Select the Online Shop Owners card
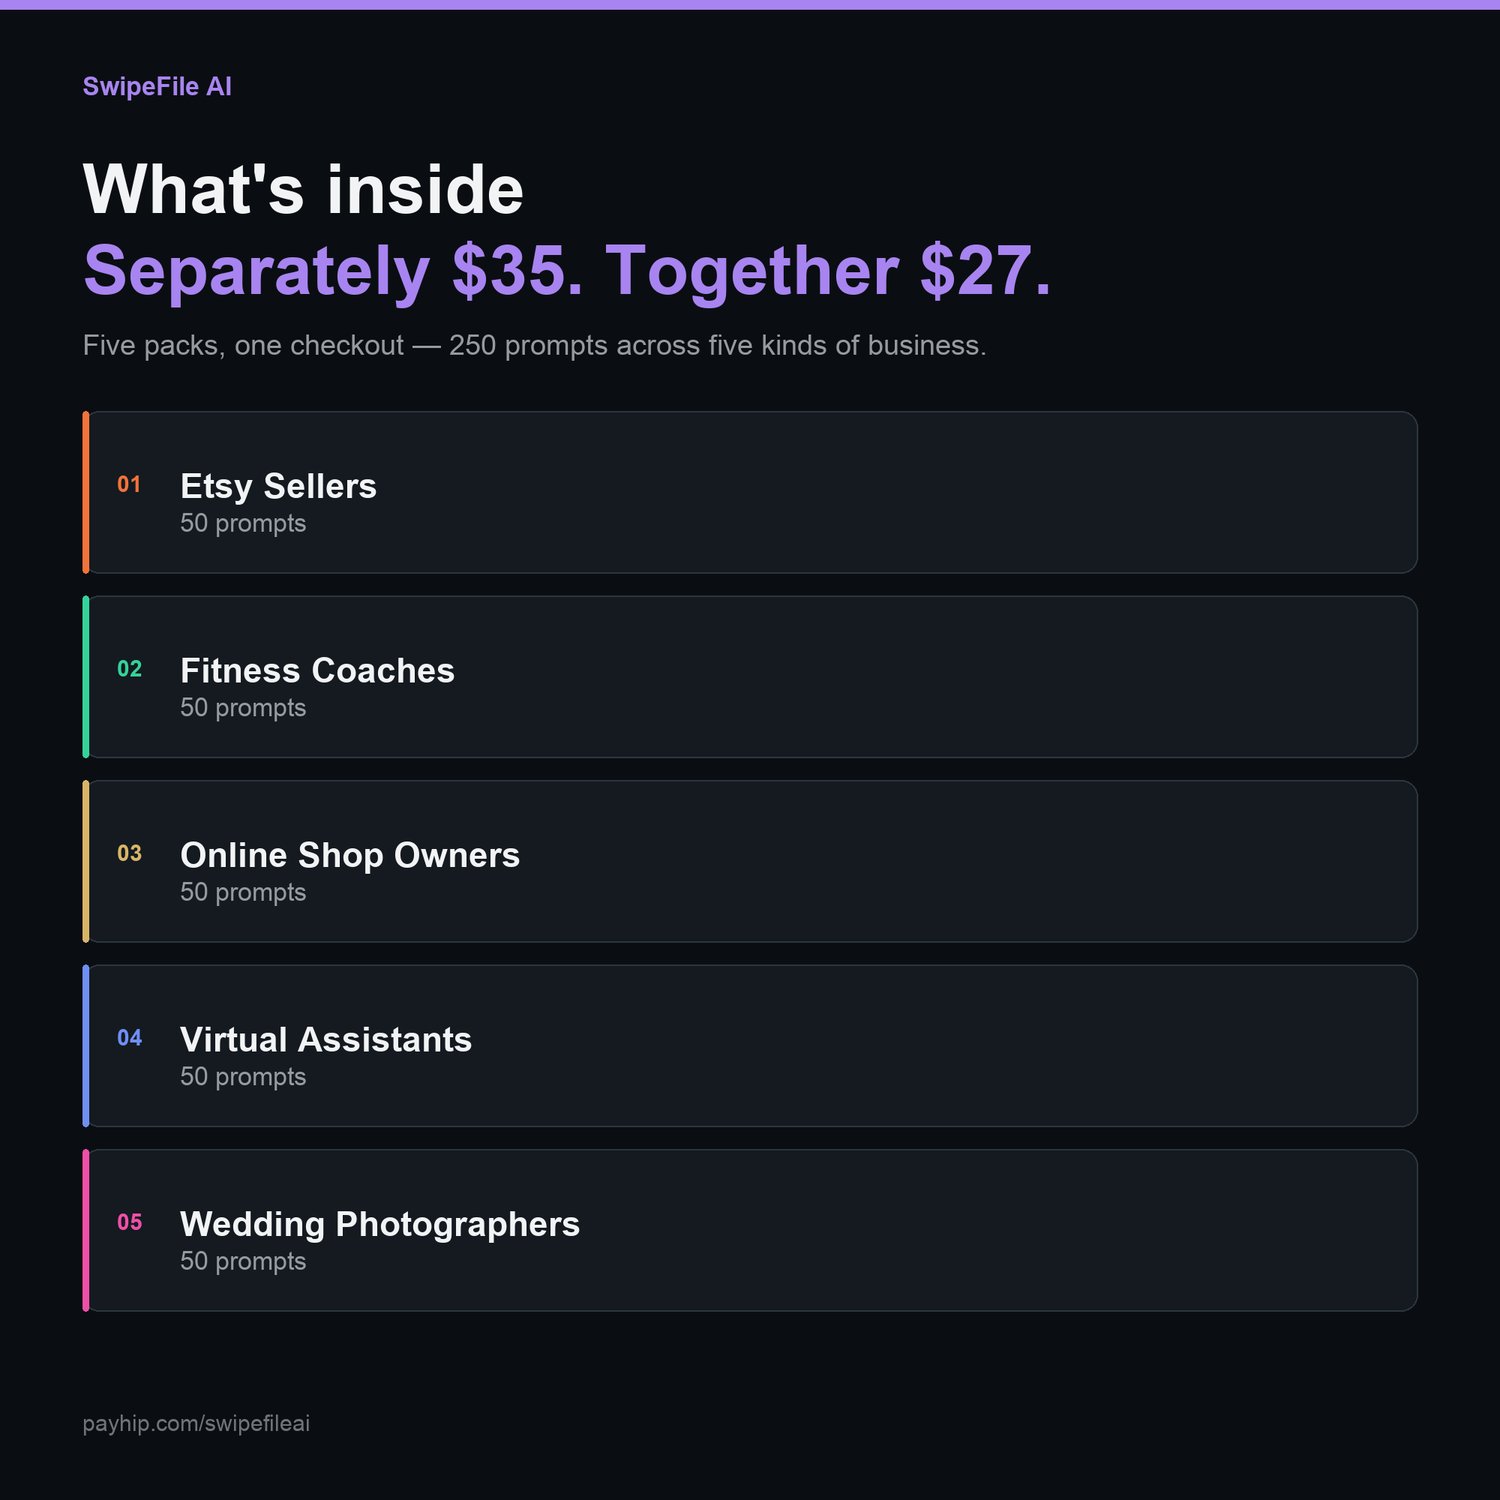The width and height of the screenshot is (1500, 1500). pyautogui.click(x=750, y=861)
